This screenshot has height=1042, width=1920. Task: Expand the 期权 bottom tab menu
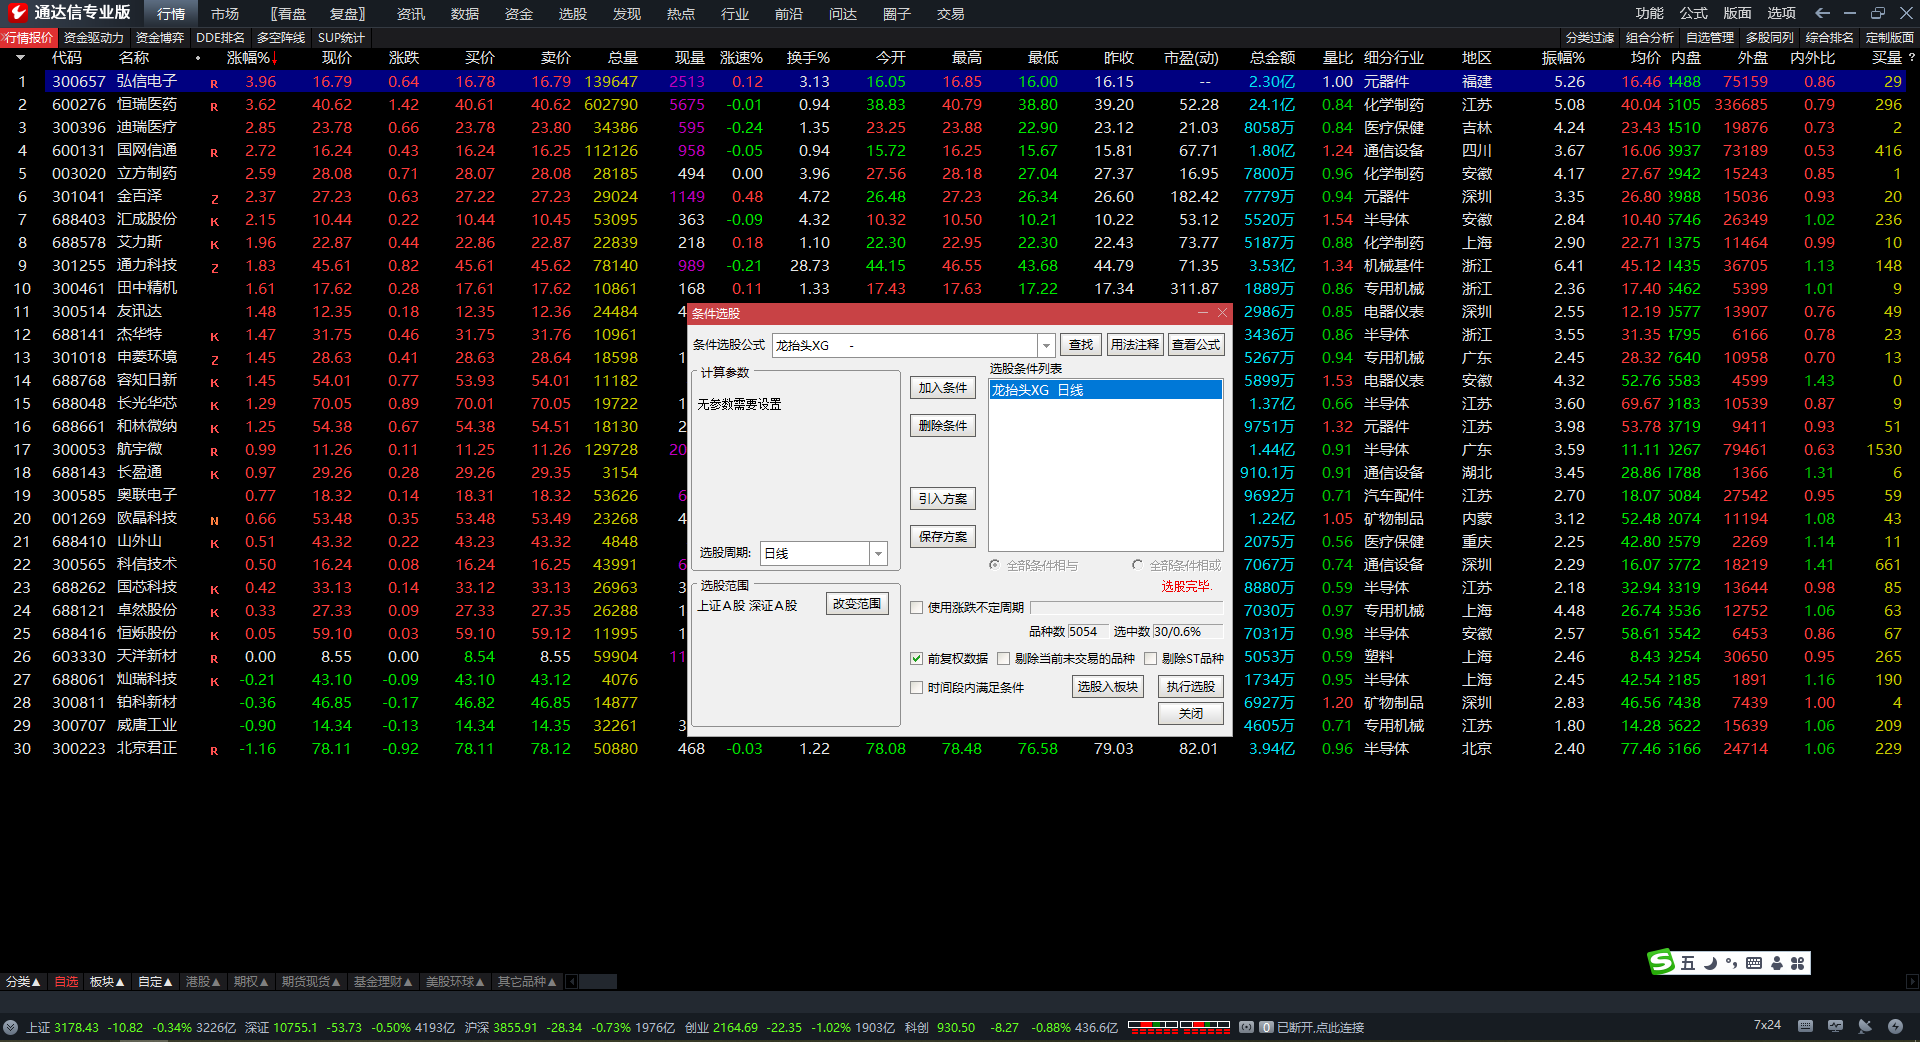[x=251, y=982]
